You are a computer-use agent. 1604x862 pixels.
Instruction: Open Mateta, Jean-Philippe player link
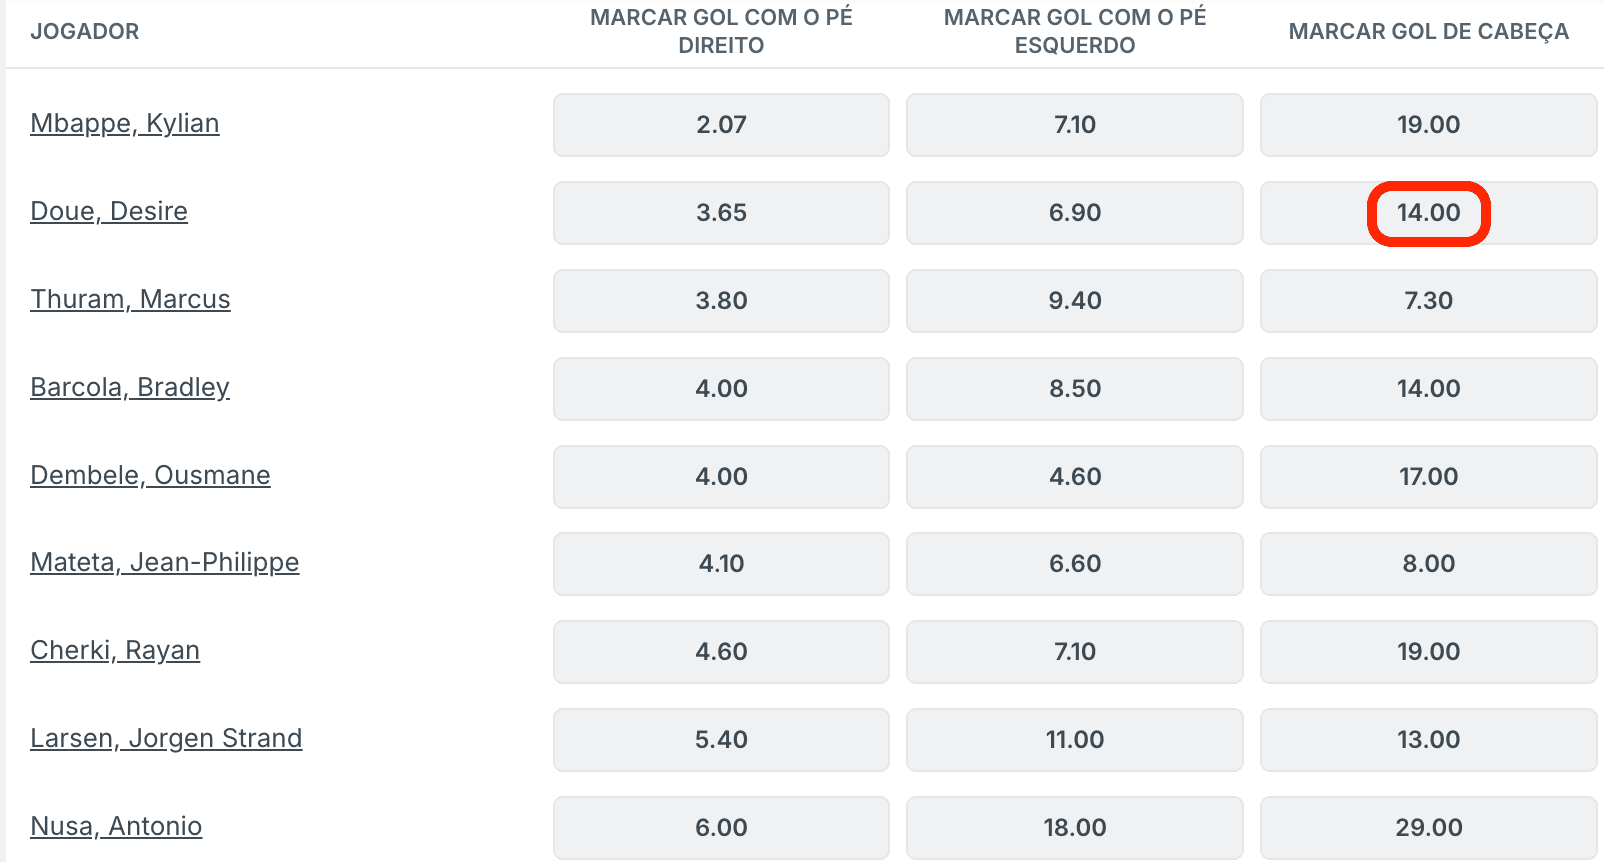coord(165,563)
